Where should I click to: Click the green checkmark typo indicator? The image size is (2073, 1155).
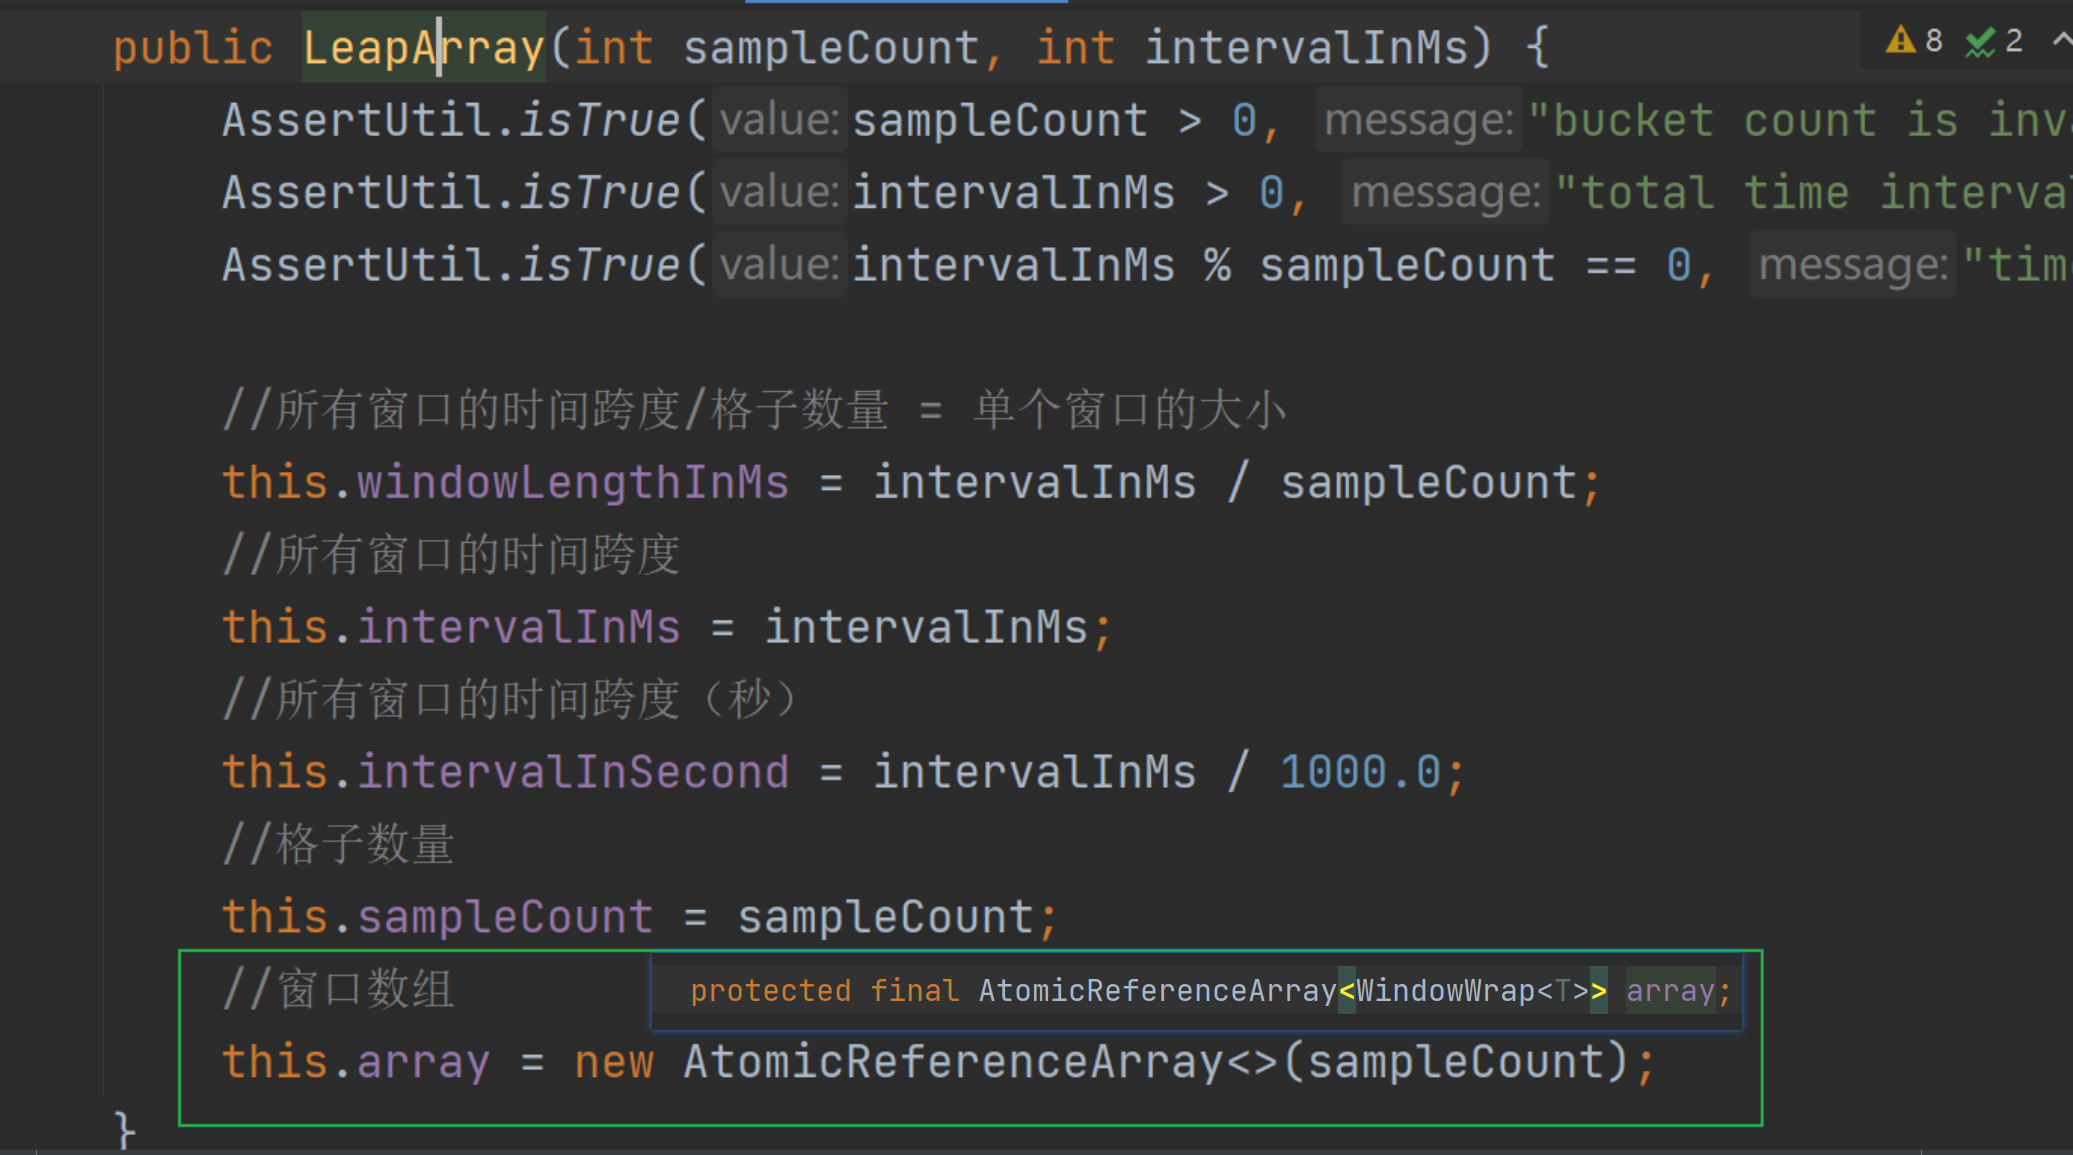pyautogui.click(x=1980, y=42)
